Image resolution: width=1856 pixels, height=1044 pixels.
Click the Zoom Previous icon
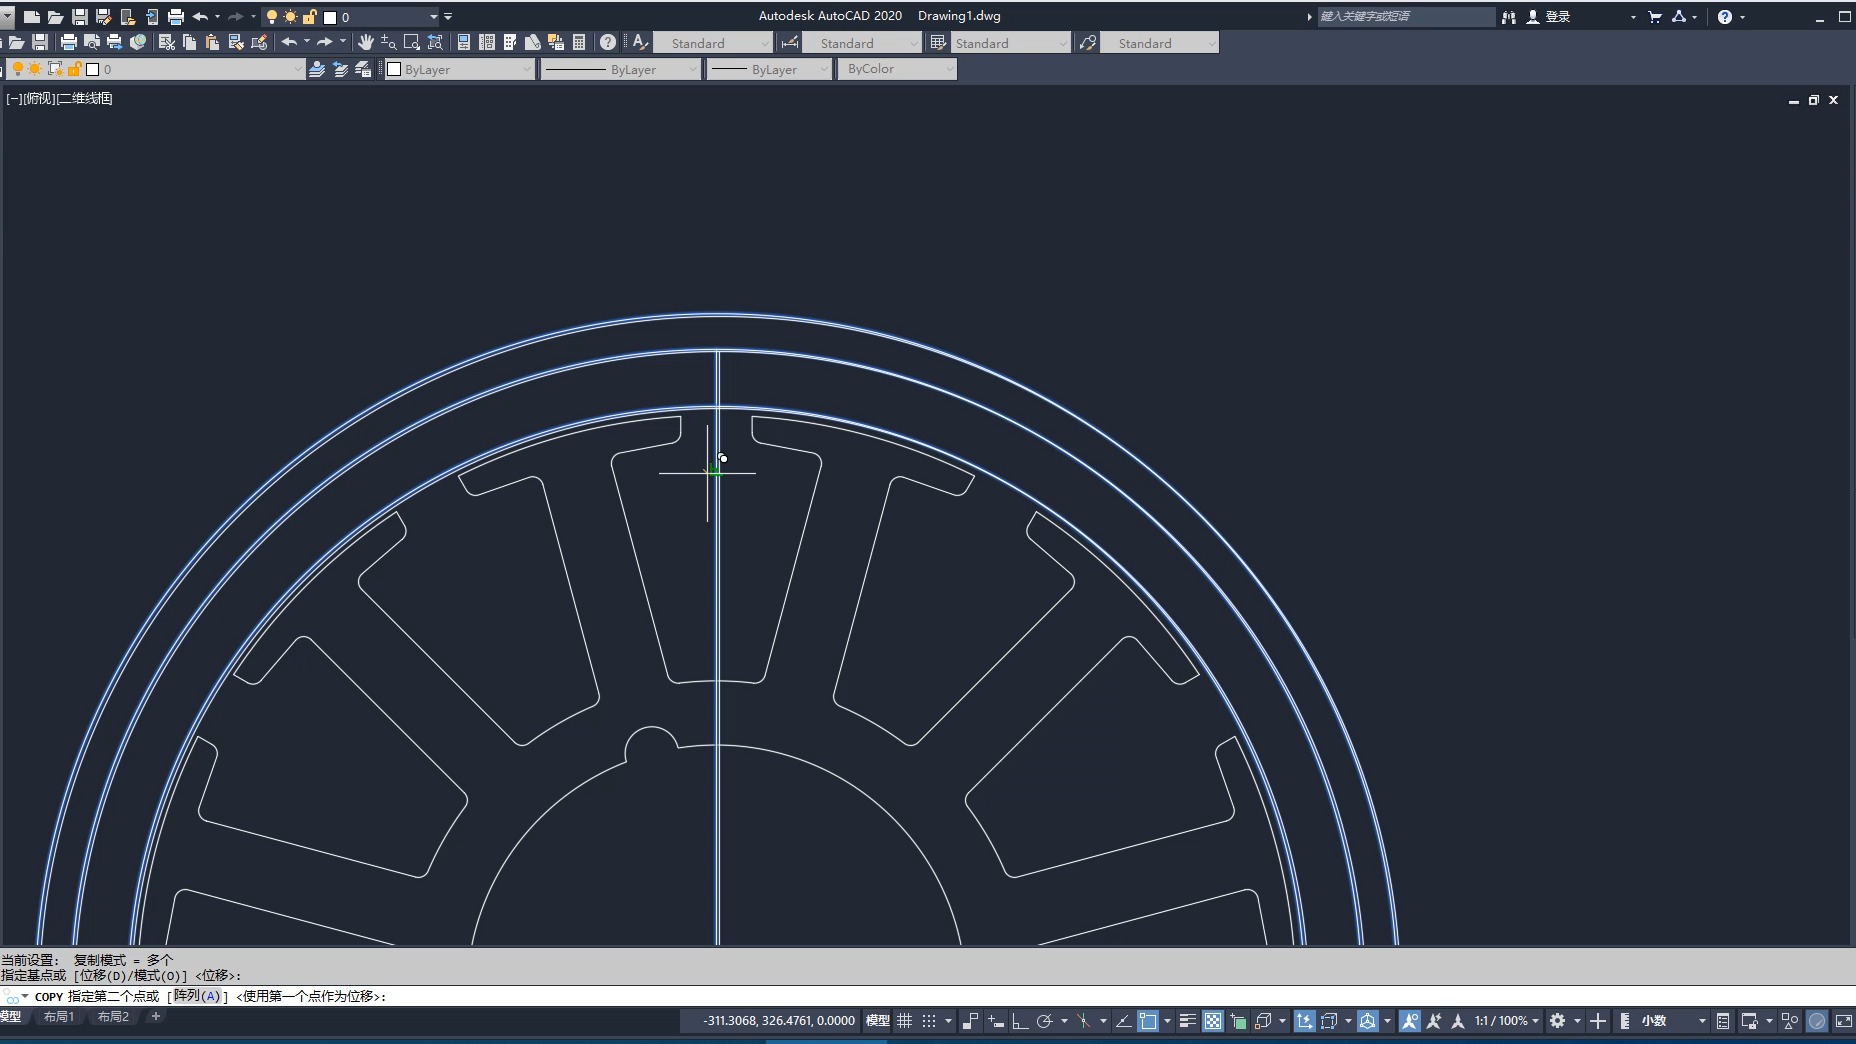coord(435,42)
